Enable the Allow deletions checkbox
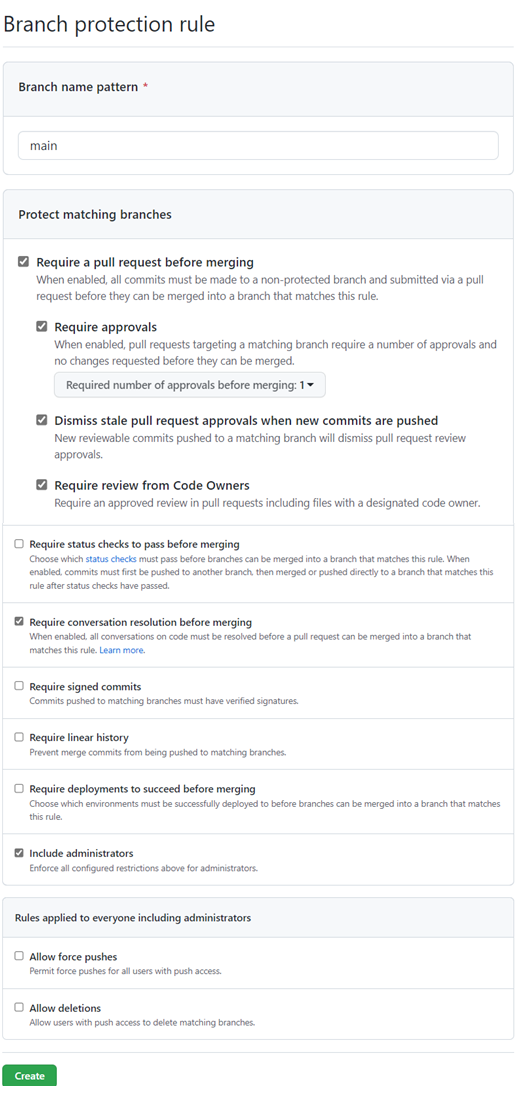Viewport: 517px width, 1093px height. click(20, 1007)
